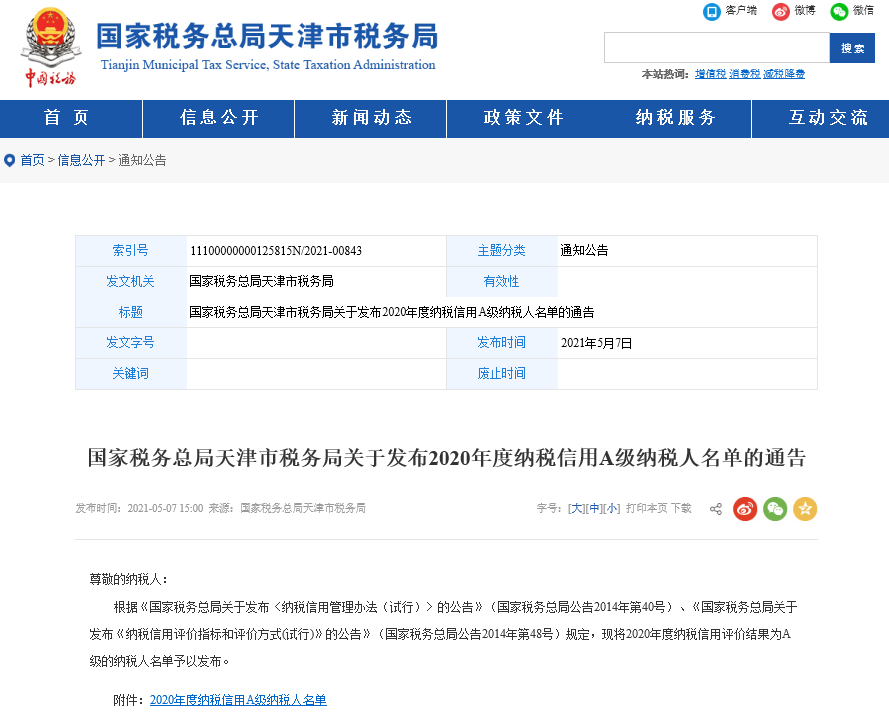Image resolution: width=889 pixels, height=725 pixels.
Task: Set font size to 中 (medium)
Action: coord(594,509)
